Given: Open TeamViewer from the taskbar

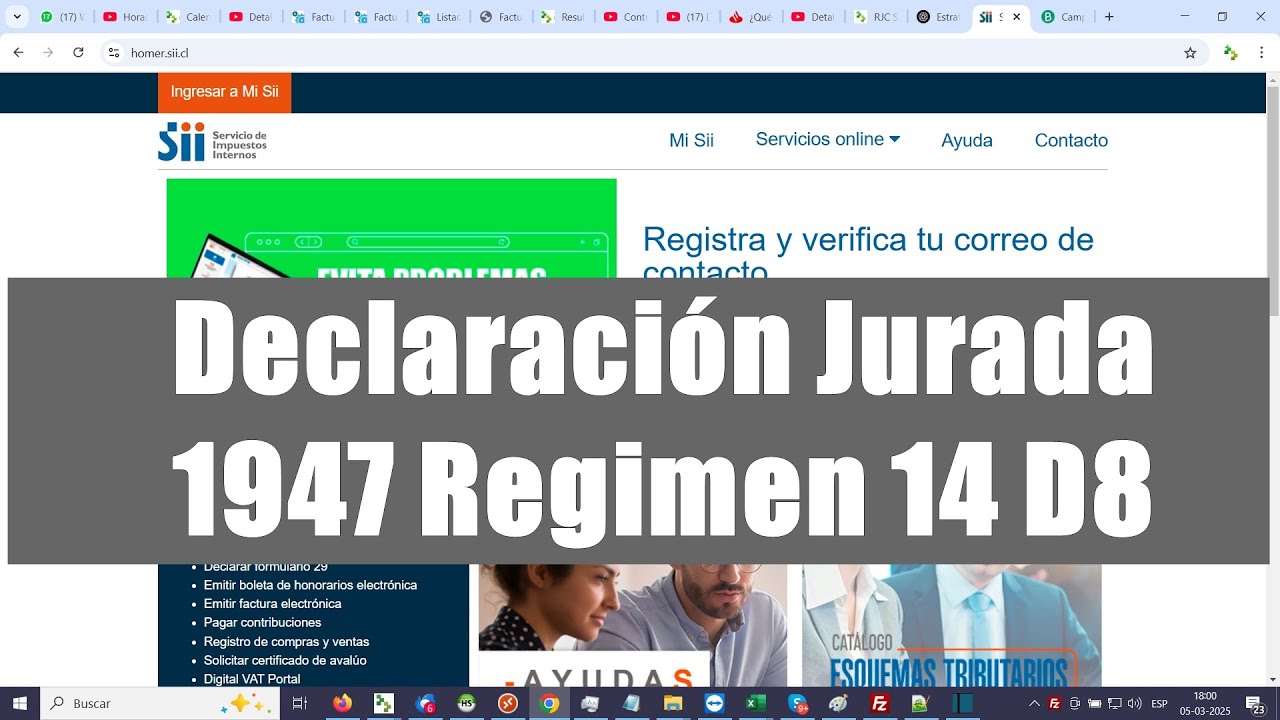Looking at the screenshot, I should point(714,704).
